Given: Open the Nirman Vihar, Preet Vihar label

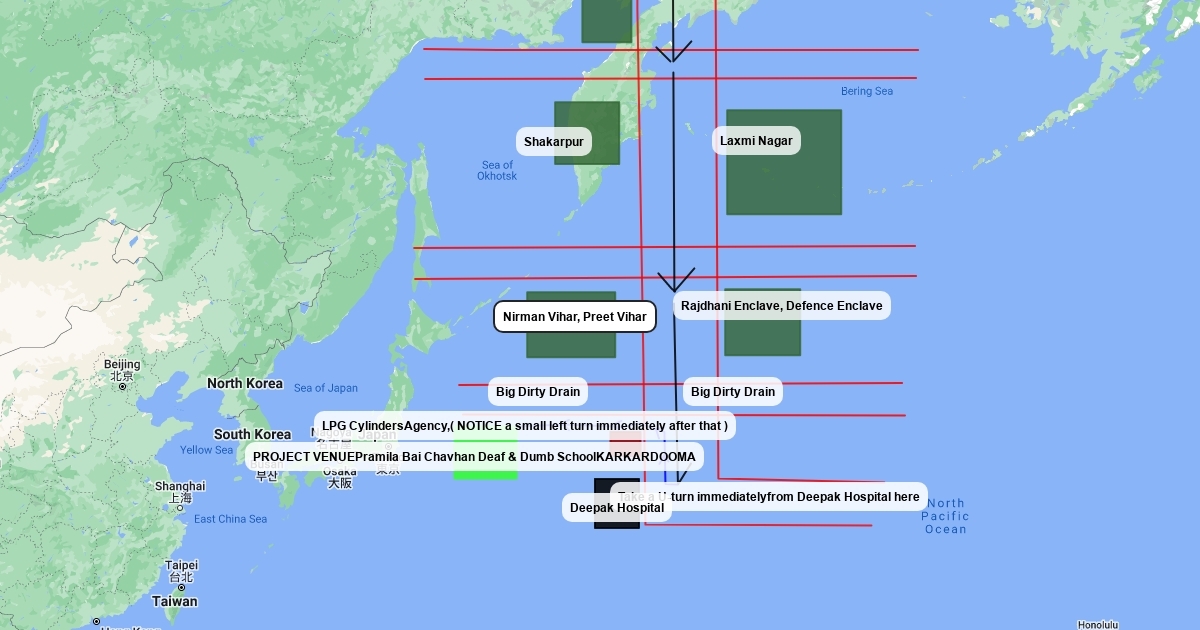Looking at the screenshot, I should (x=575, y=317).
